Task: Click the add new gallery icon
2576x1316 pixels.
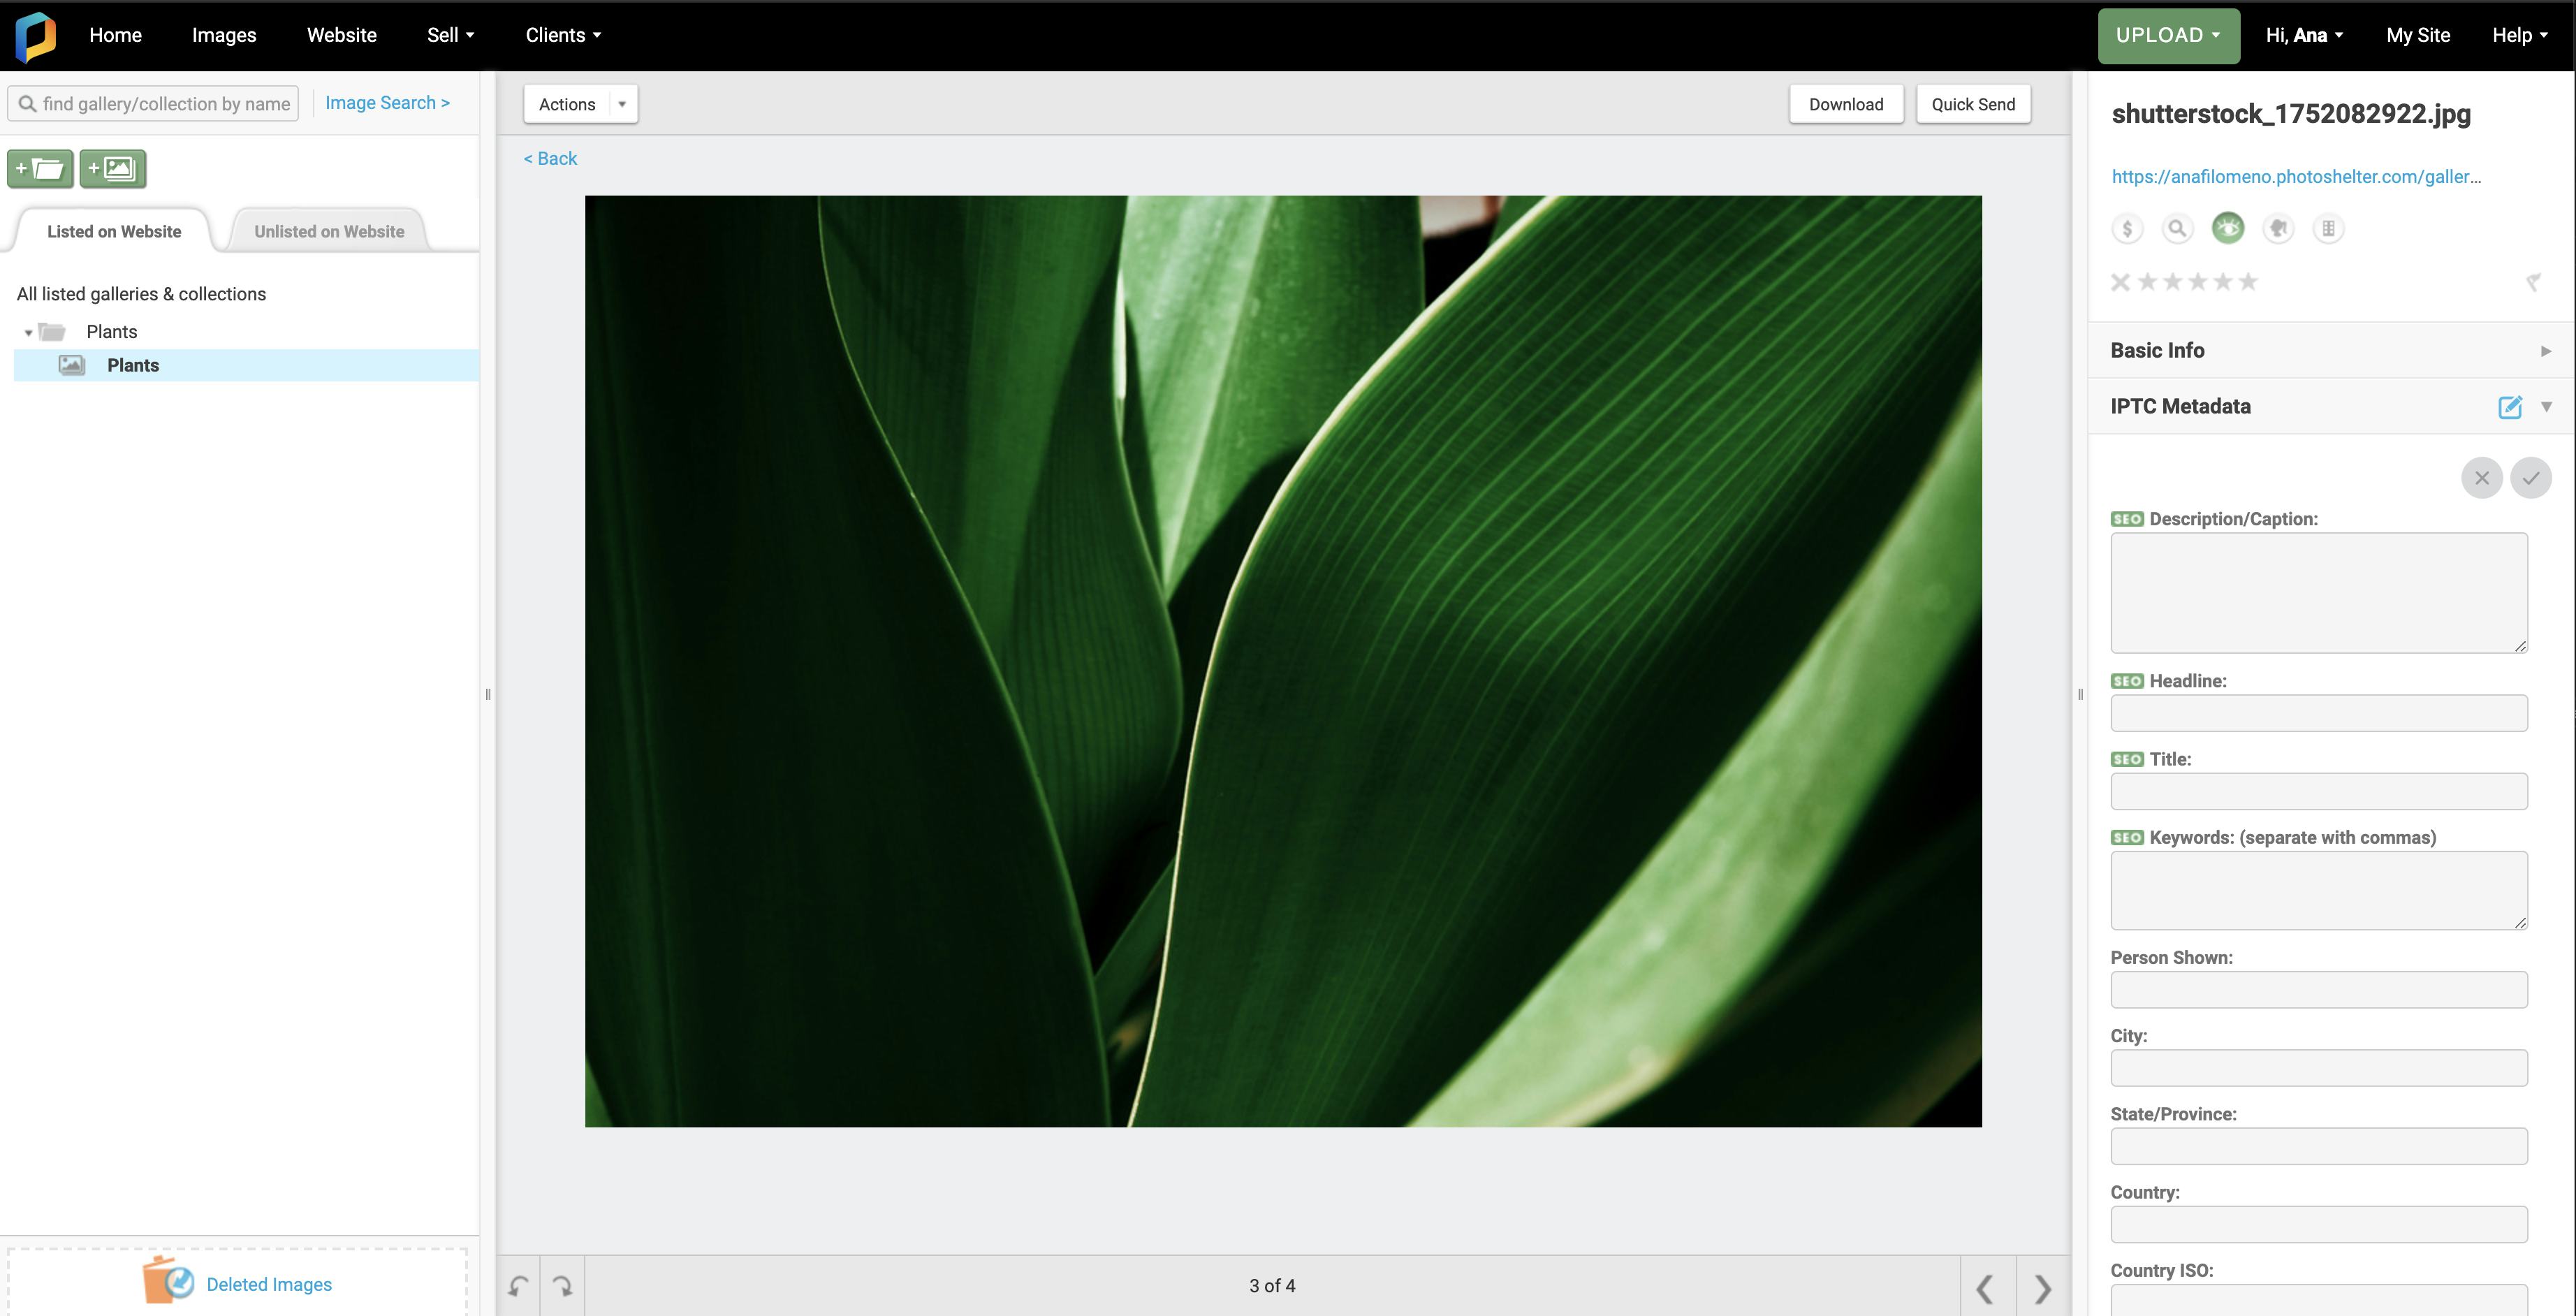Action: 113,168
